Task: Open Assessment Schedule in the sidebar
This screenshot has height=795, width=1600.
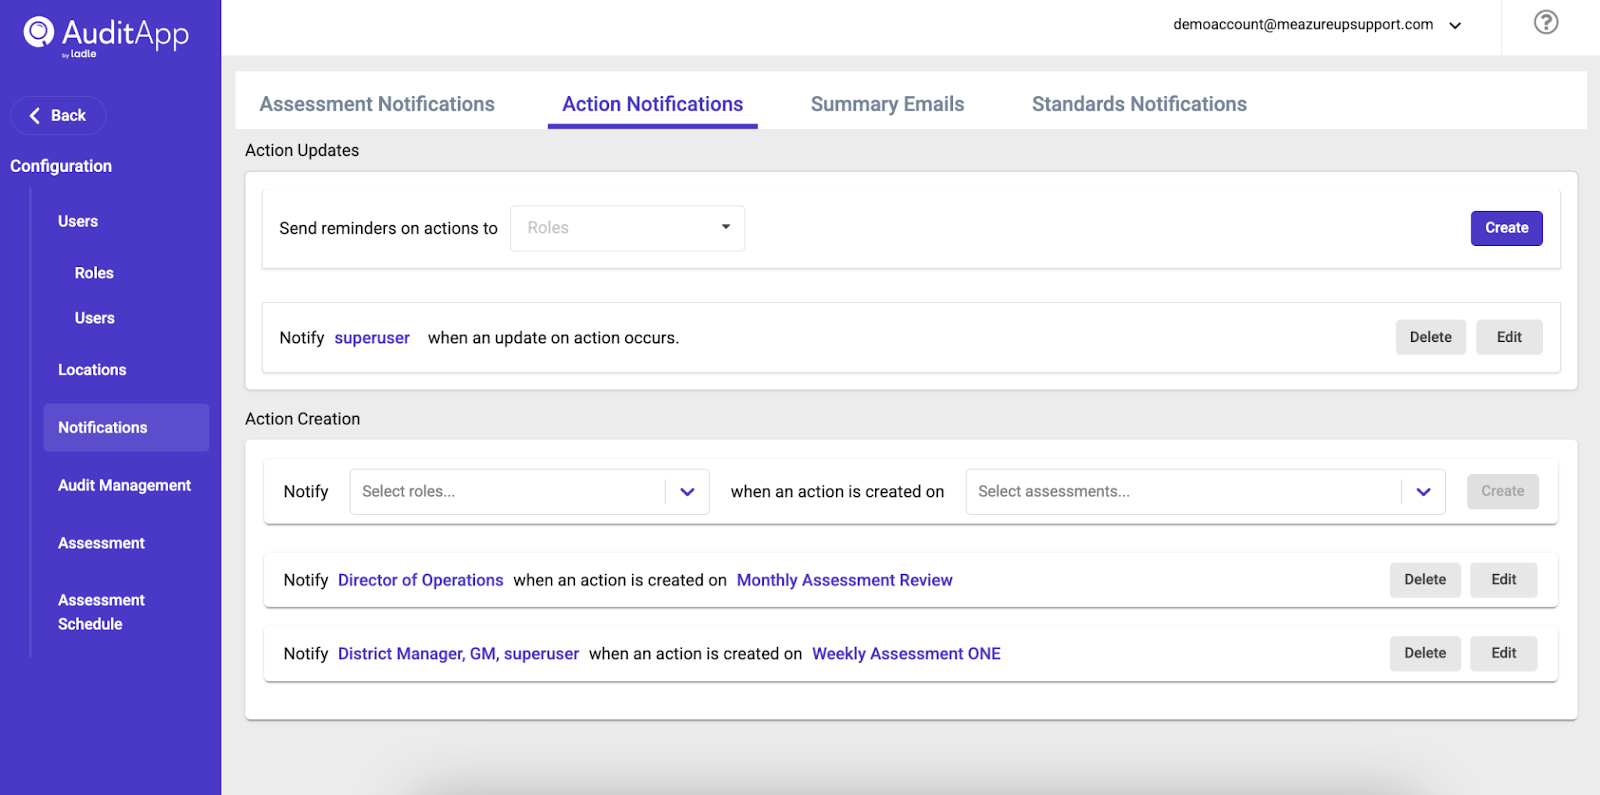Action: tap(101, 612)
